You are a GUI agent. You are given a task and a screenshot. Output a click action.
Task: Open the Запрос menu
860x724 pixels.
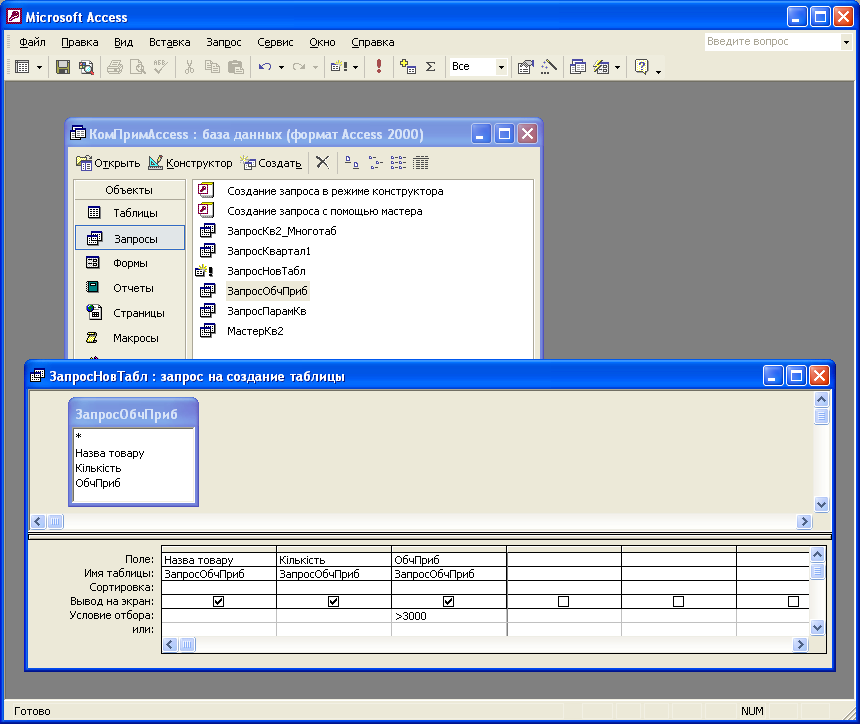223,42
